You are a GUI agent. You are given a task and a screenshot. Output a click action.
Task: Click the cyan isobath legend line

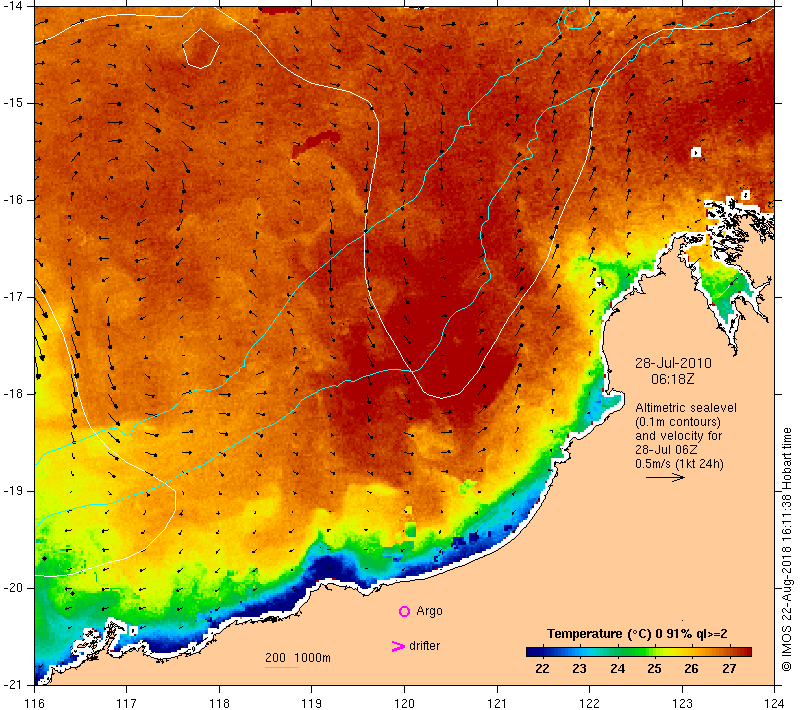click(282, 667)
